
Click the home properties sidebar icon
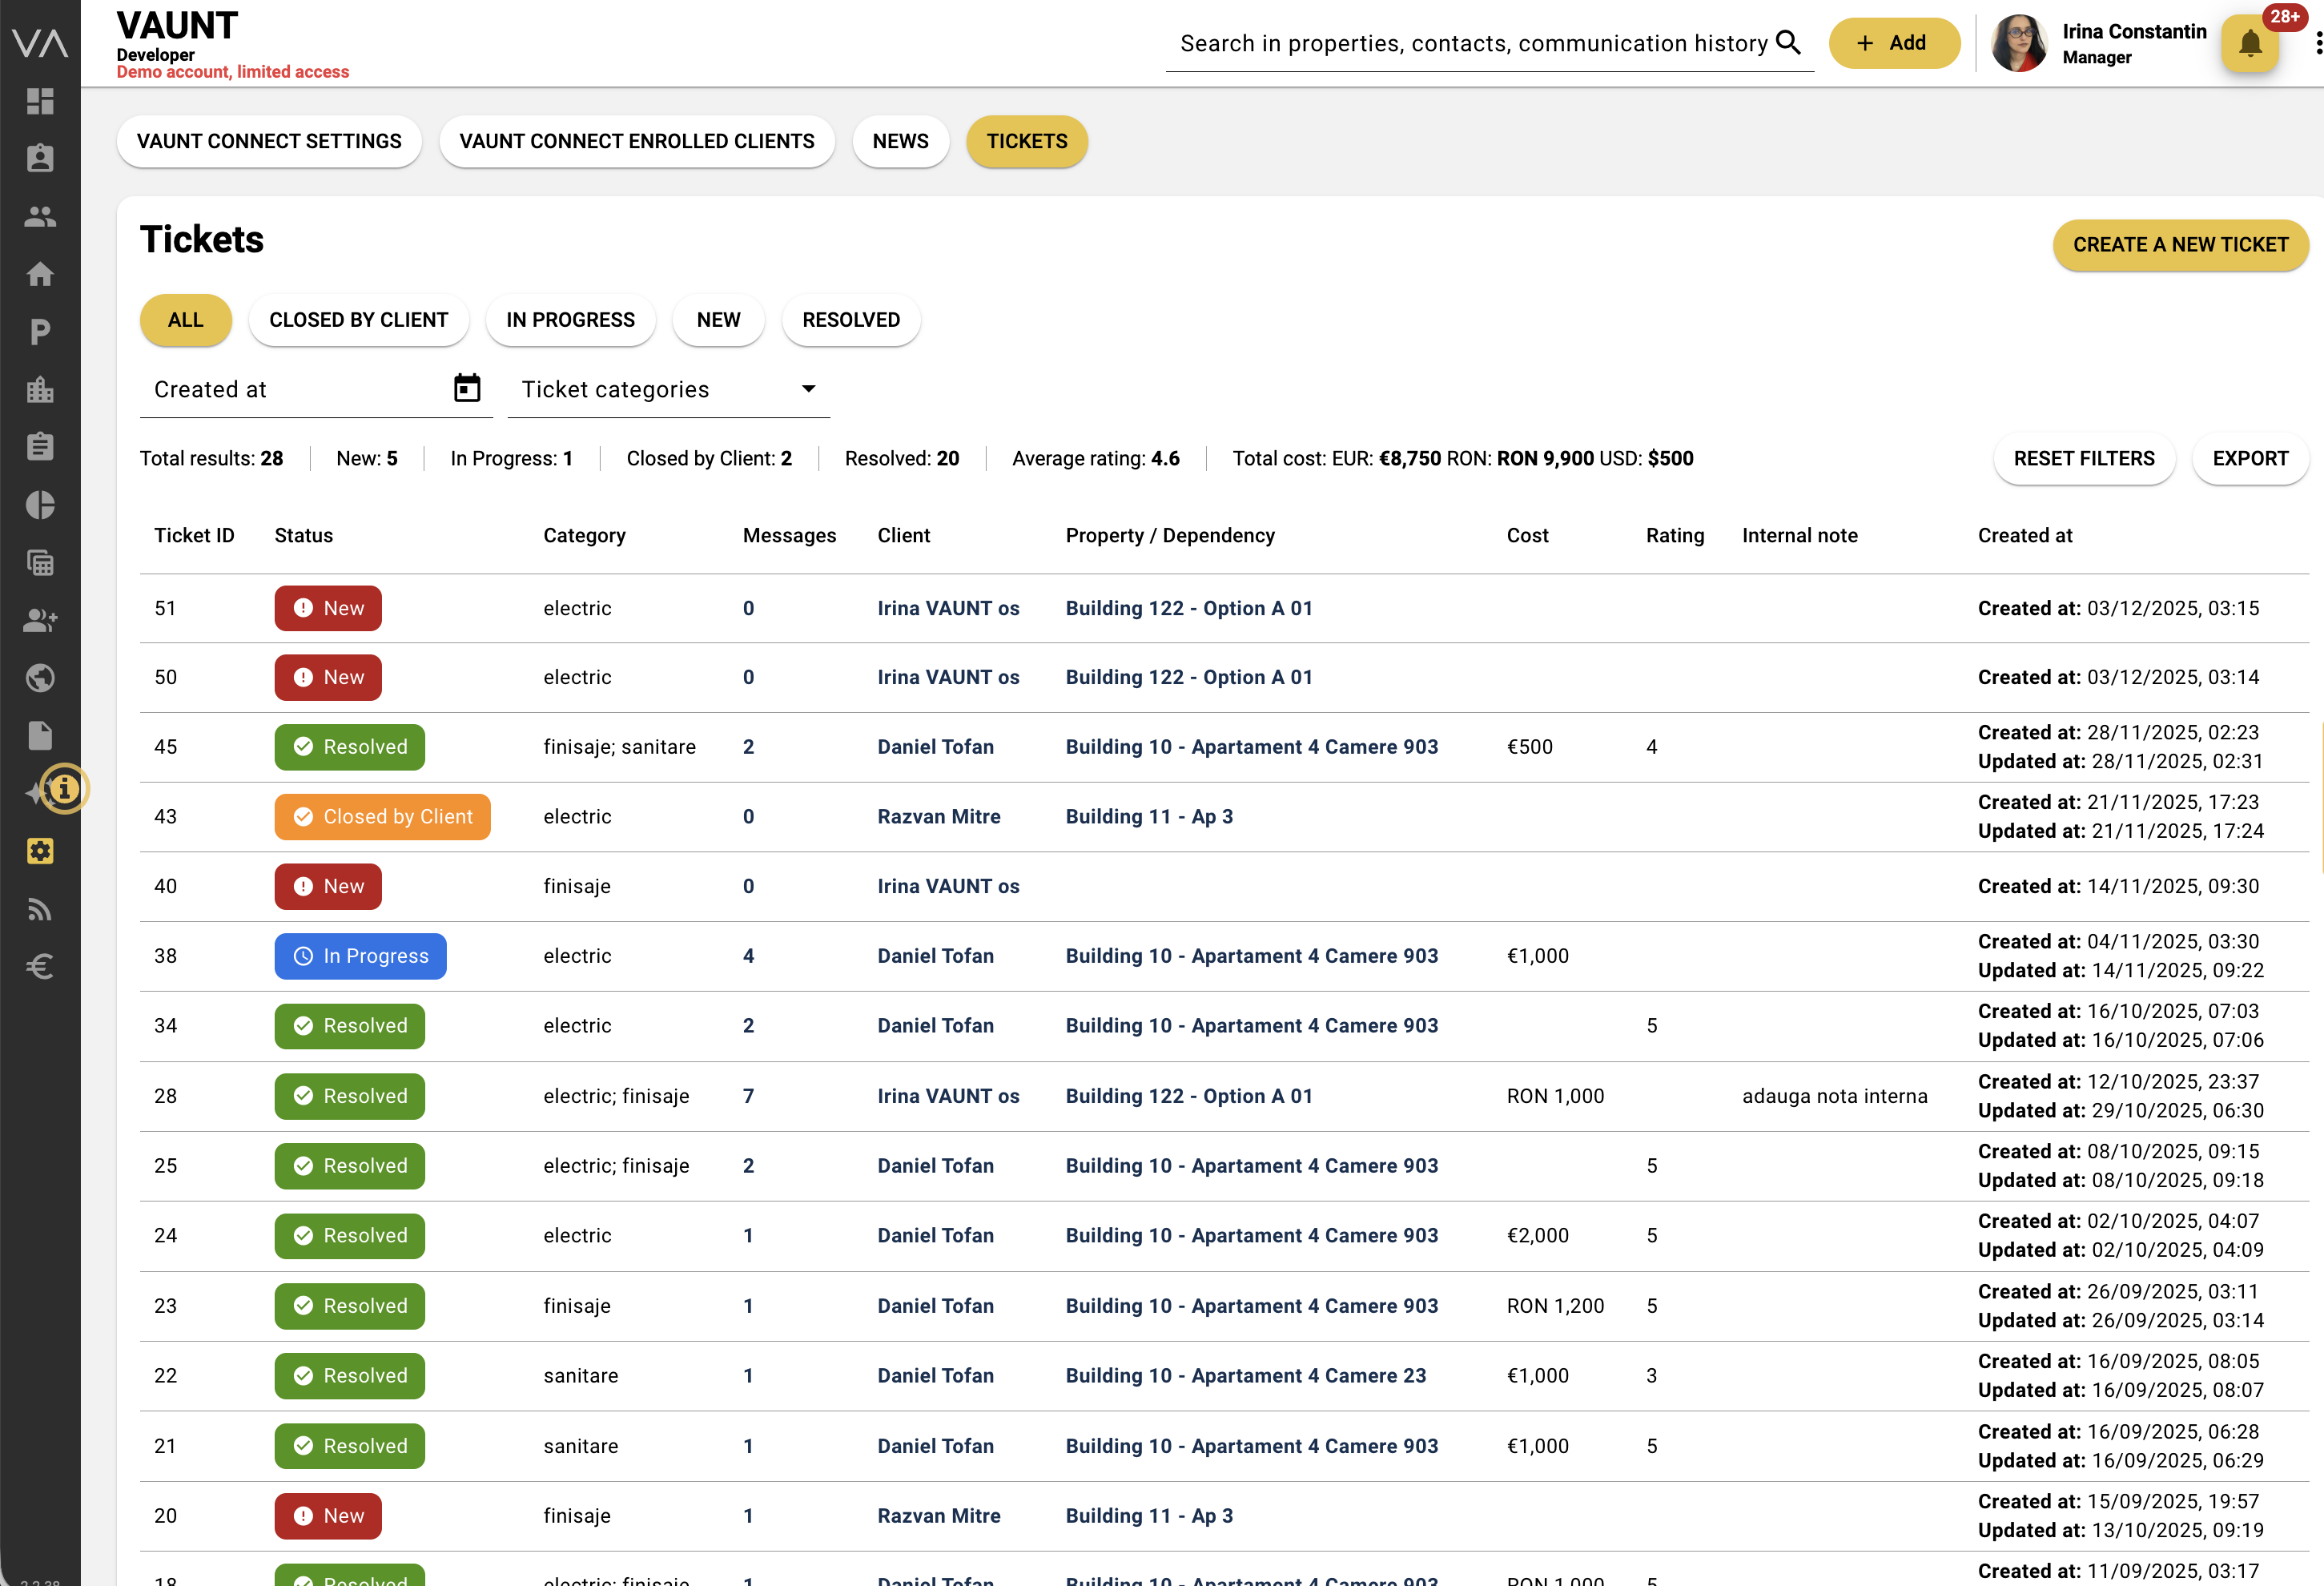[40, 274]
